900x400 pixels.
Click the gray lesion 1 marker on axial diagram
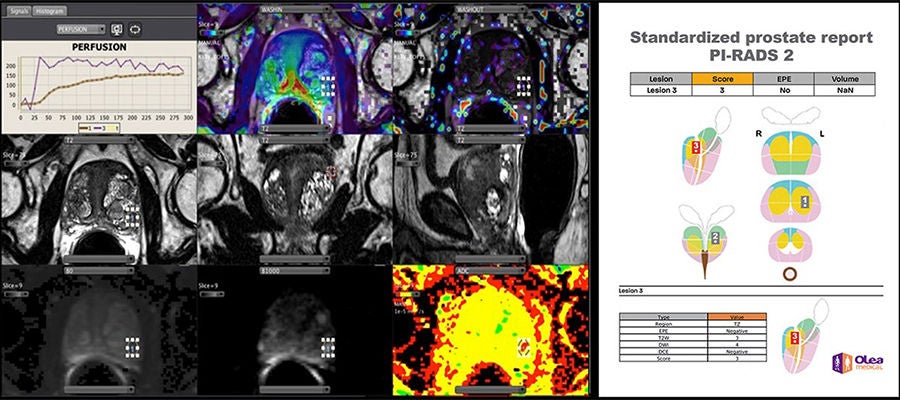pos(804,202)
